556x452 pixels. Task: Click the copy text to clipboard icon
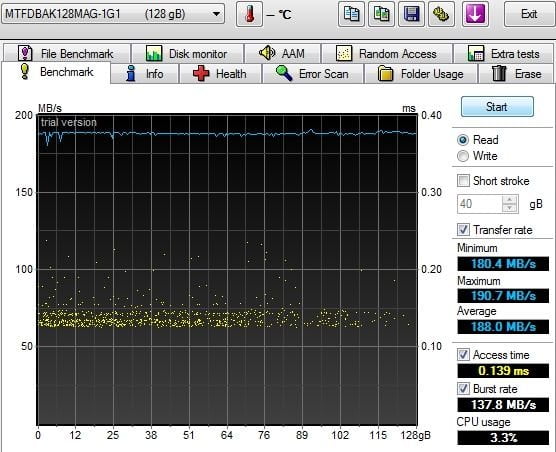(351, 14)
